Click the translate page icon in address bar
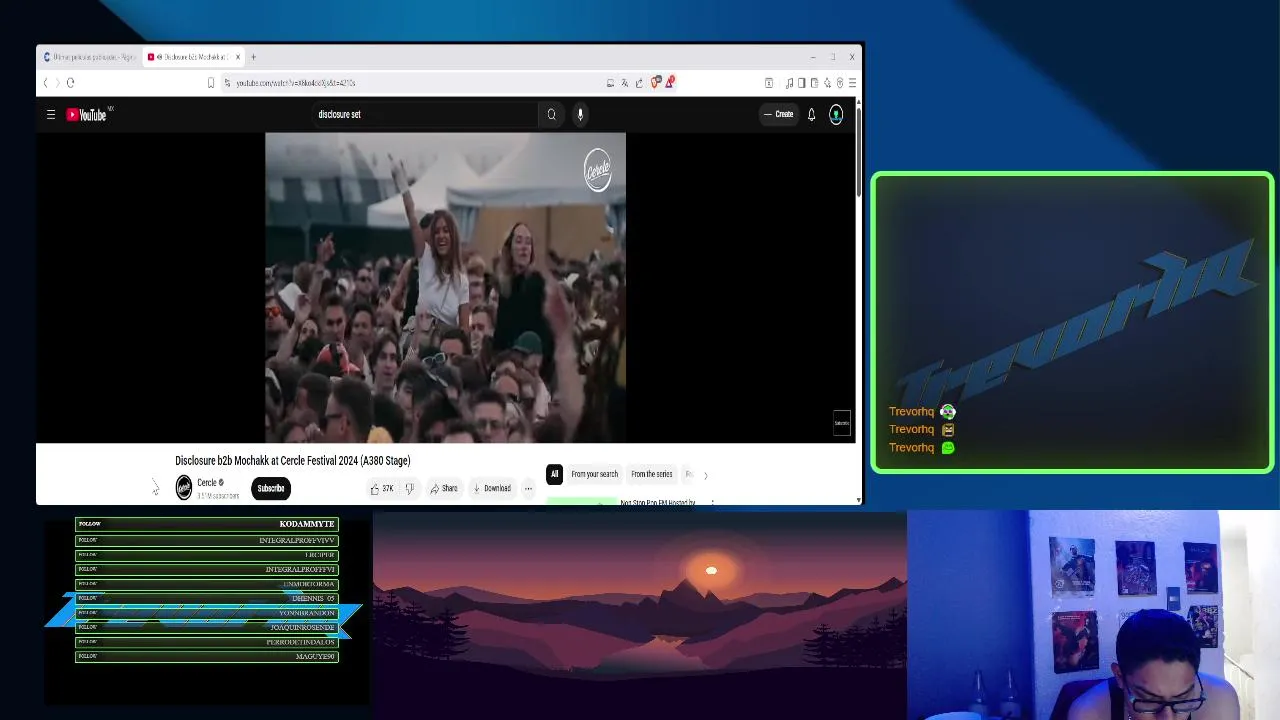 pyautogui.click(x=625, y=83)
